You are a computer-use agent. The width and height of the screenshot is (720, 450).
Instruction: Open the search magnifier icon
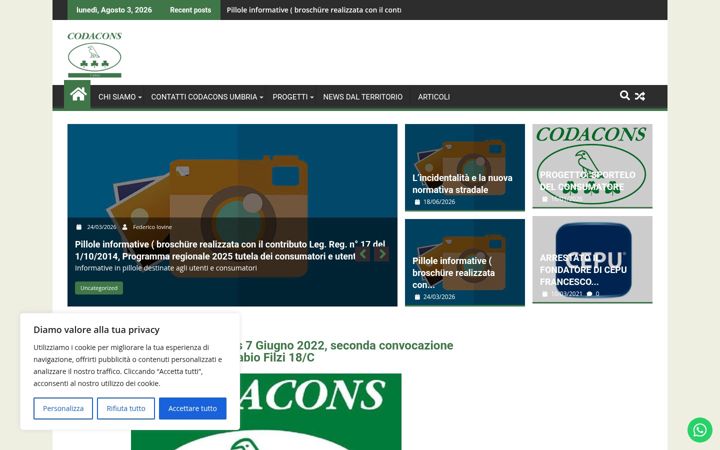click(624, 96)
